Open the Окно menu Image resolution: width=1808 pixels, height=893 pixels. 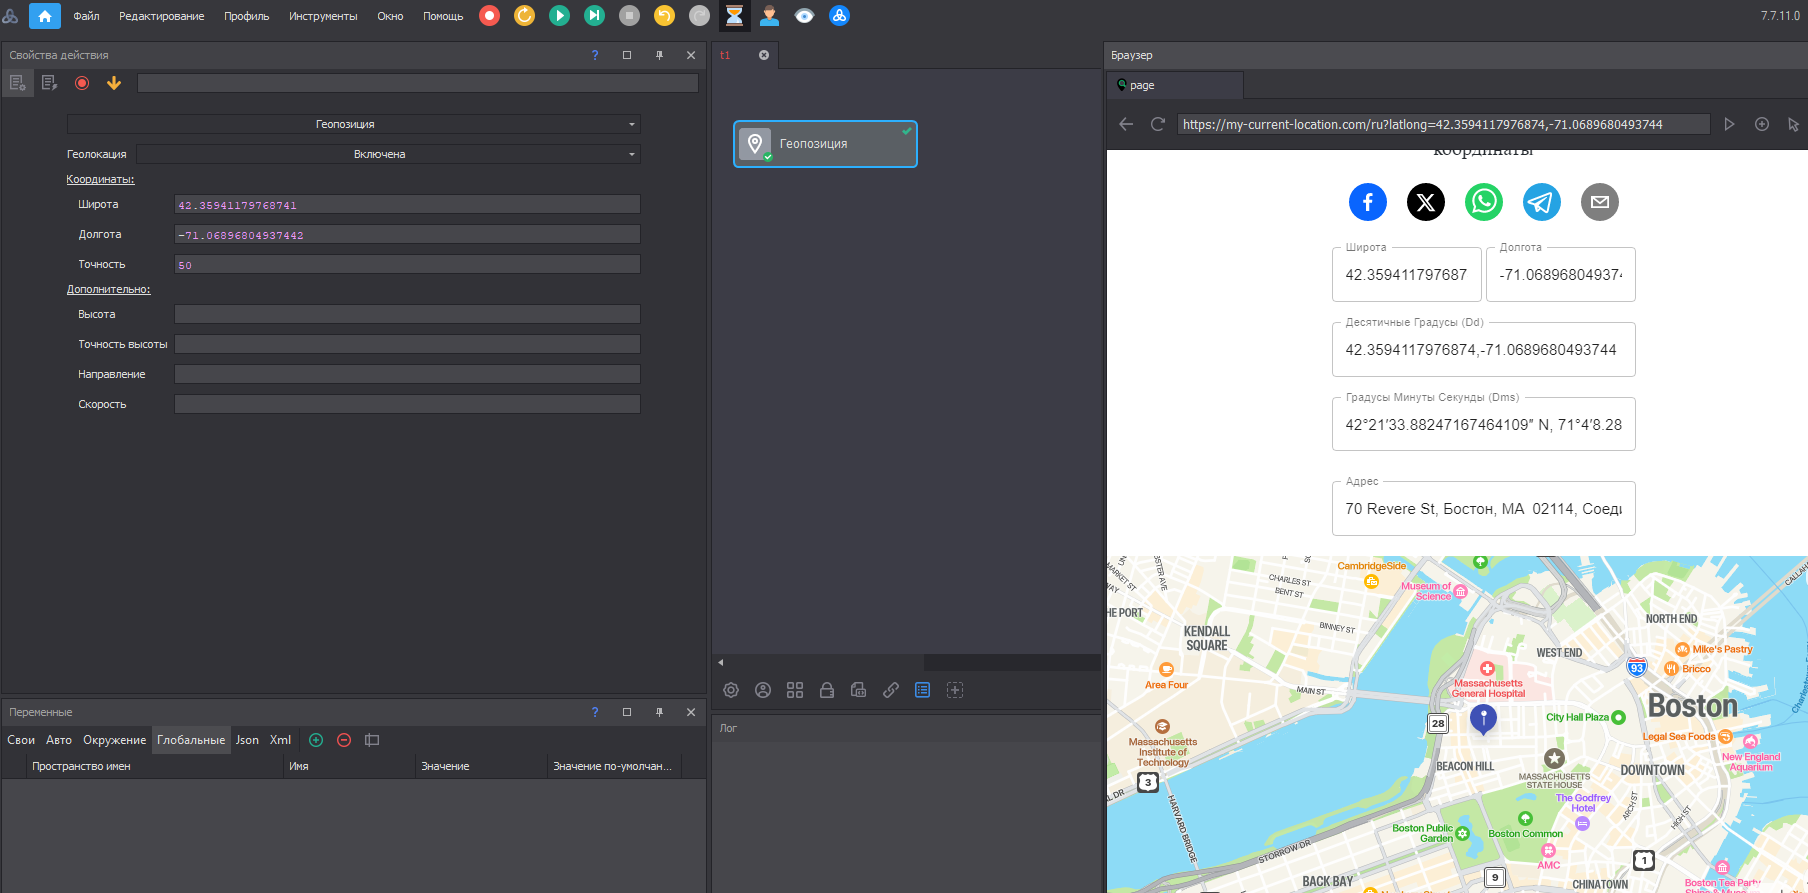[x=390, y=16]
